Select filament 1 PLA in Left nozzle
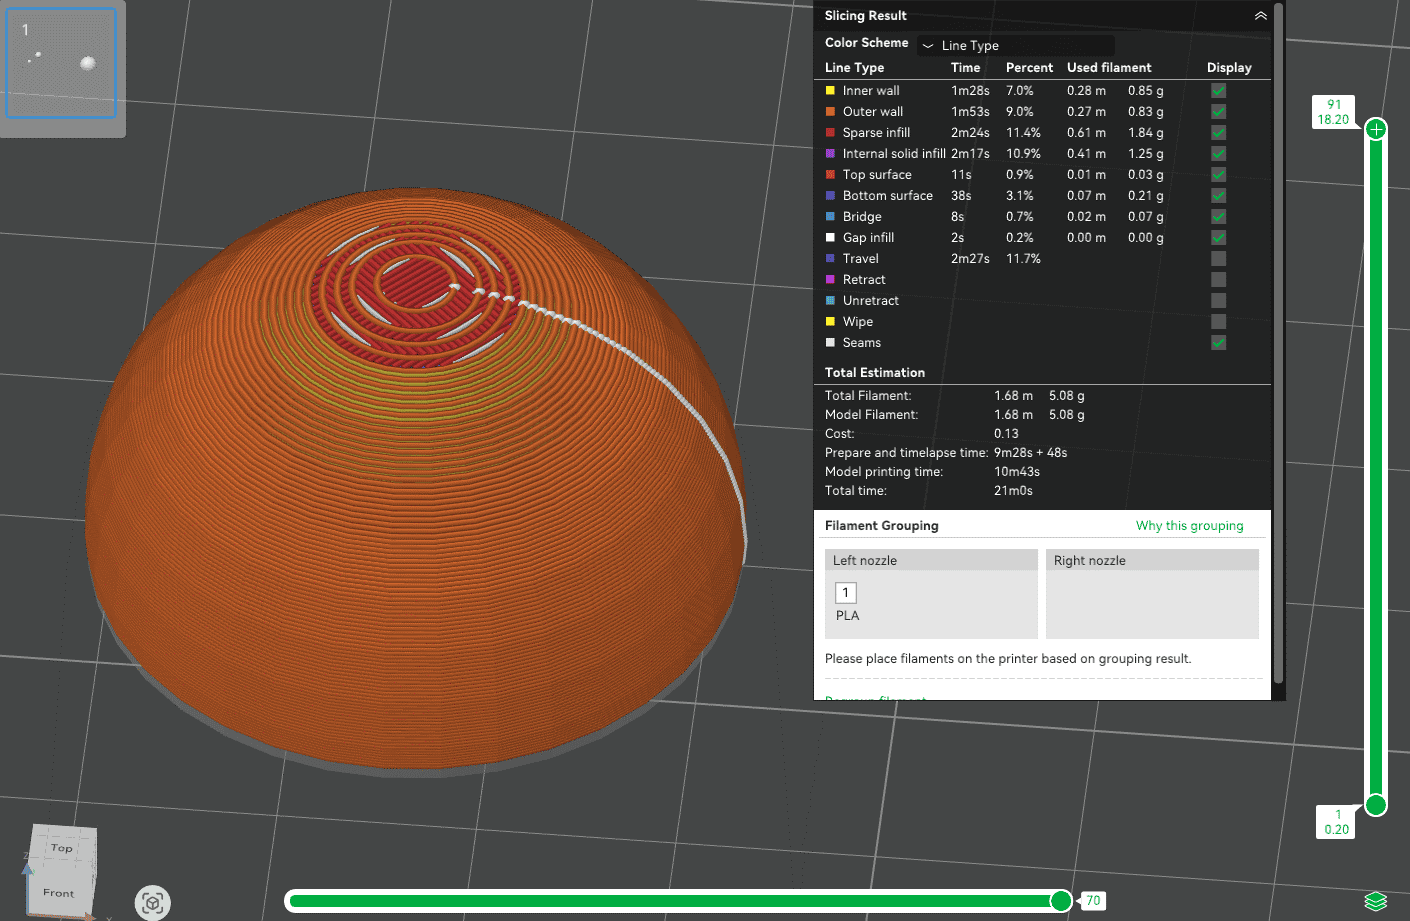Image resolution: width=1410 pixels, height=921 pixels. [x=846, y=593]
